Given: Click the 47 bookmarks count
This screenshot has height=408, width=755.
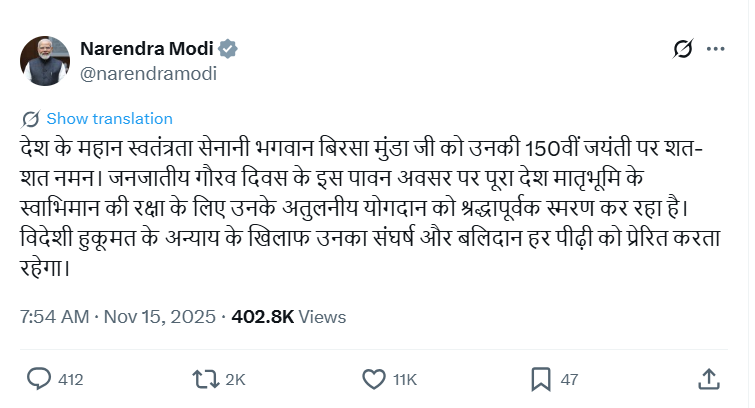Looking at the screenshot, I should click(x=569, y=380).
